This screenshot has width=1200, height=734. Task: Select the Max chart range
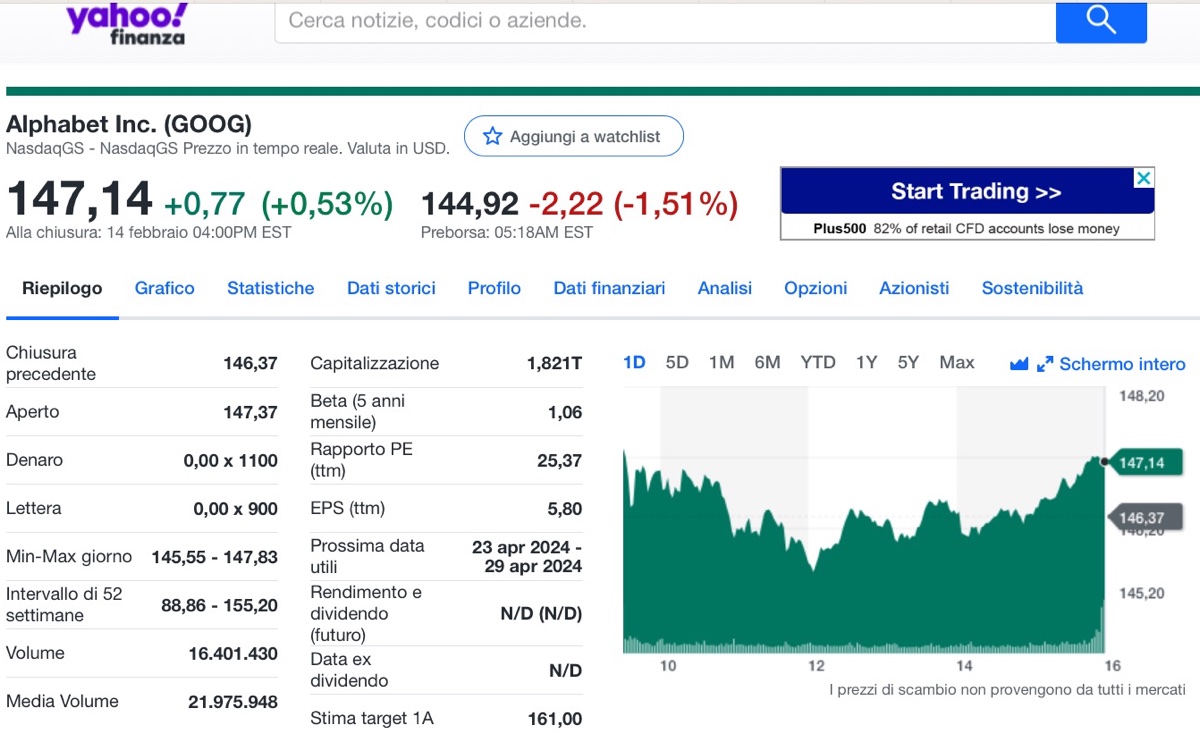[x=957, y=362]
